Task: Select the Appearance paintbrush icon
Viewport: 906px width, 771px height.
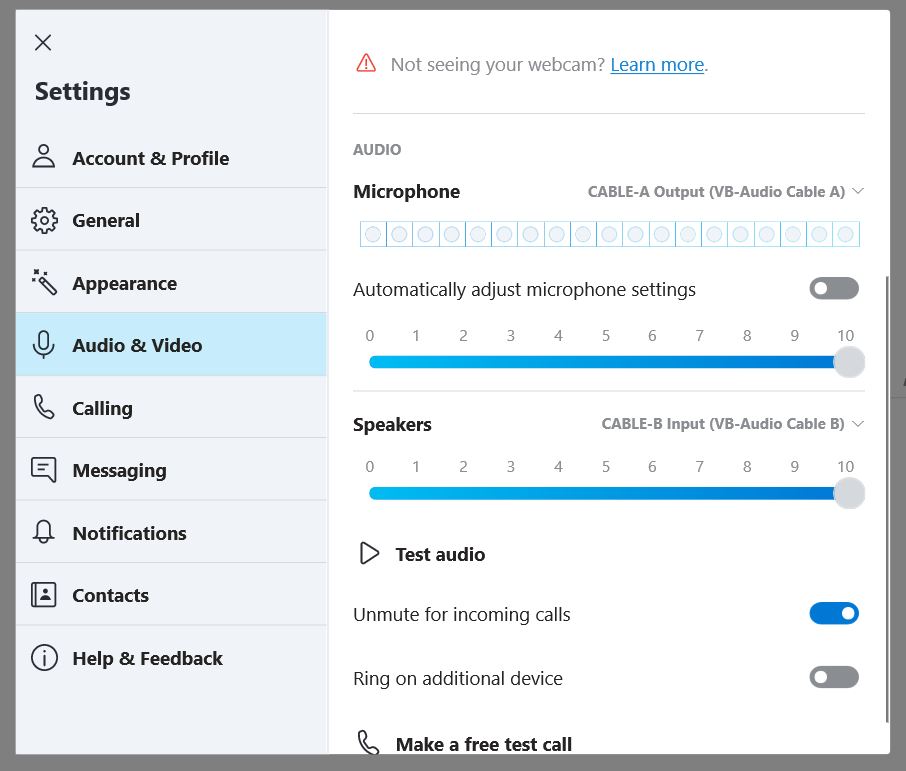Action: click(x=42, y=282)
